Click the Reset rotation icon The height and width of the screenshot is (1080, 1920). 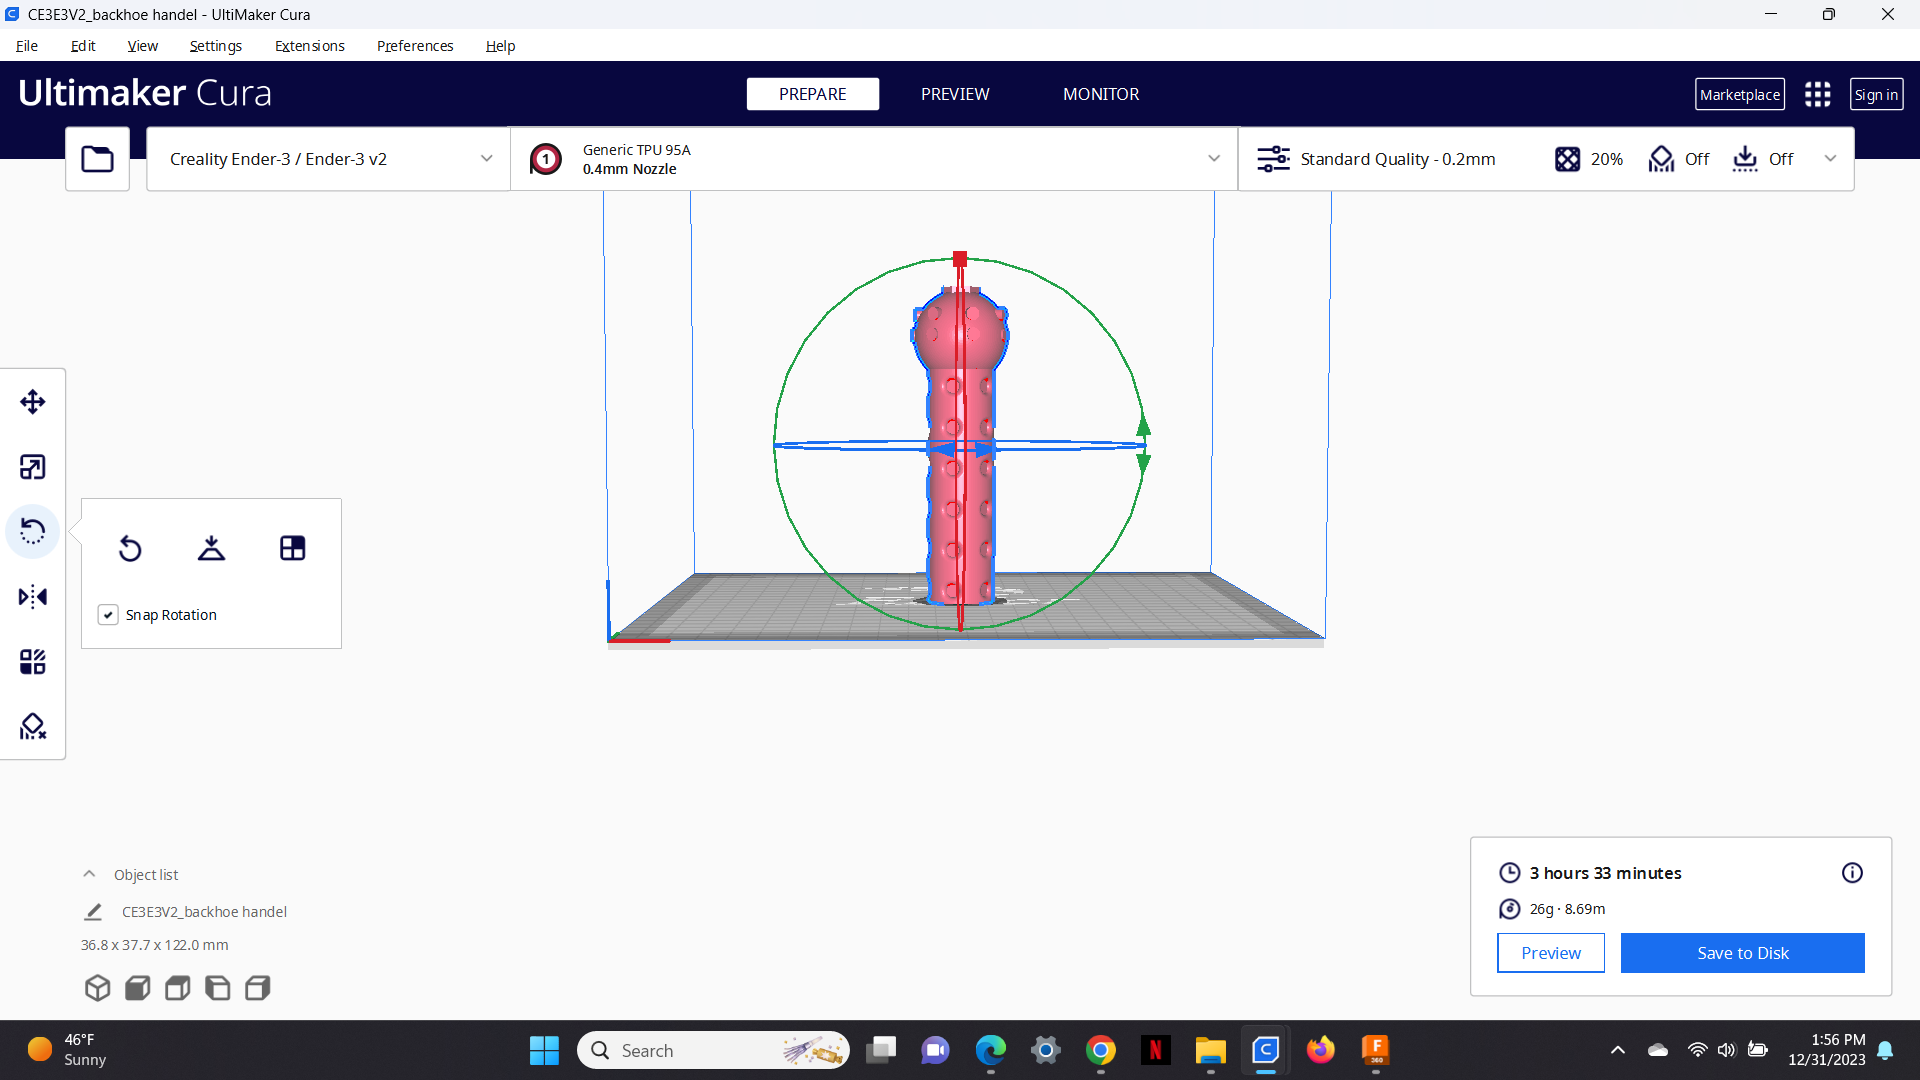pyautogui.click(x=130, y=548)
